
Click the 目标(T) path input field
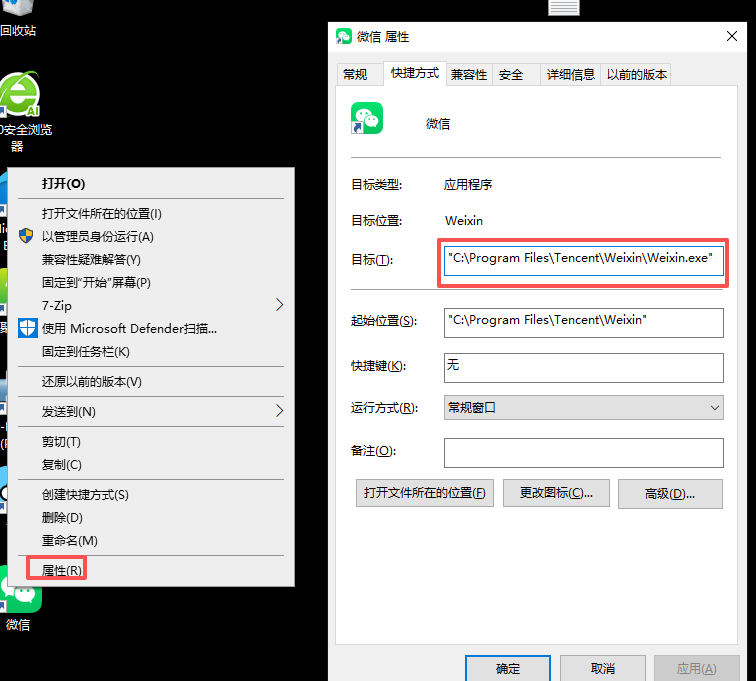point(583,261)
